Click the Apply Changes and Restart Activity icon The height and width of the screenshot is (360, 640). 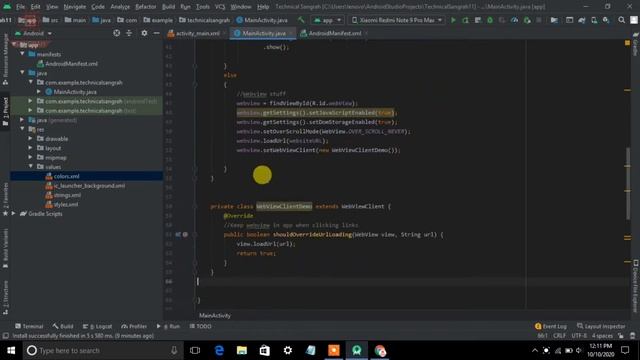[x=465, y=20]
